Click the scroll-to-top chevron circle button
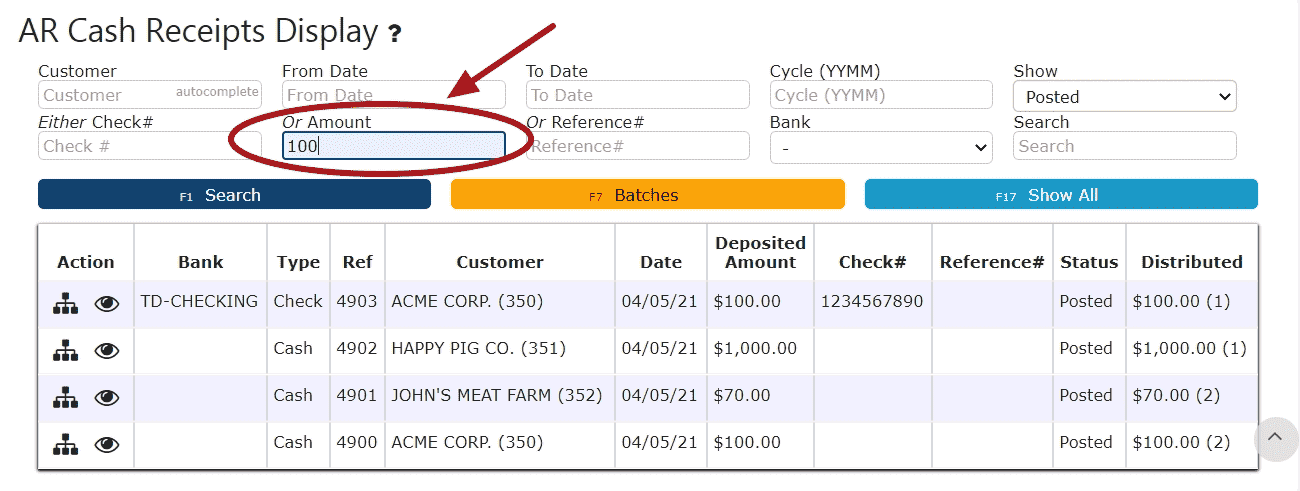 [1275, 438]
